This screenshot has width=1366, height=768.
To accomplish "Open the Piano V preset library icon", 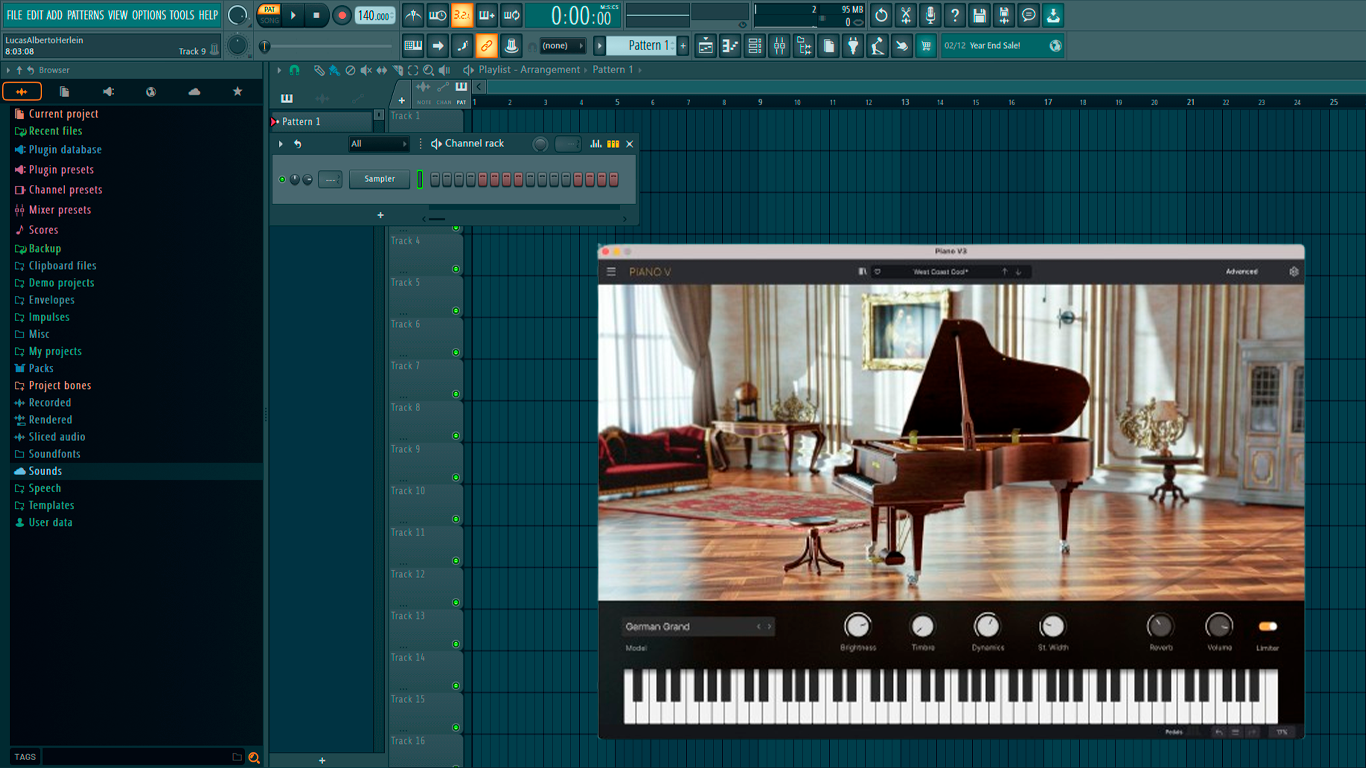I will [863, 272].
